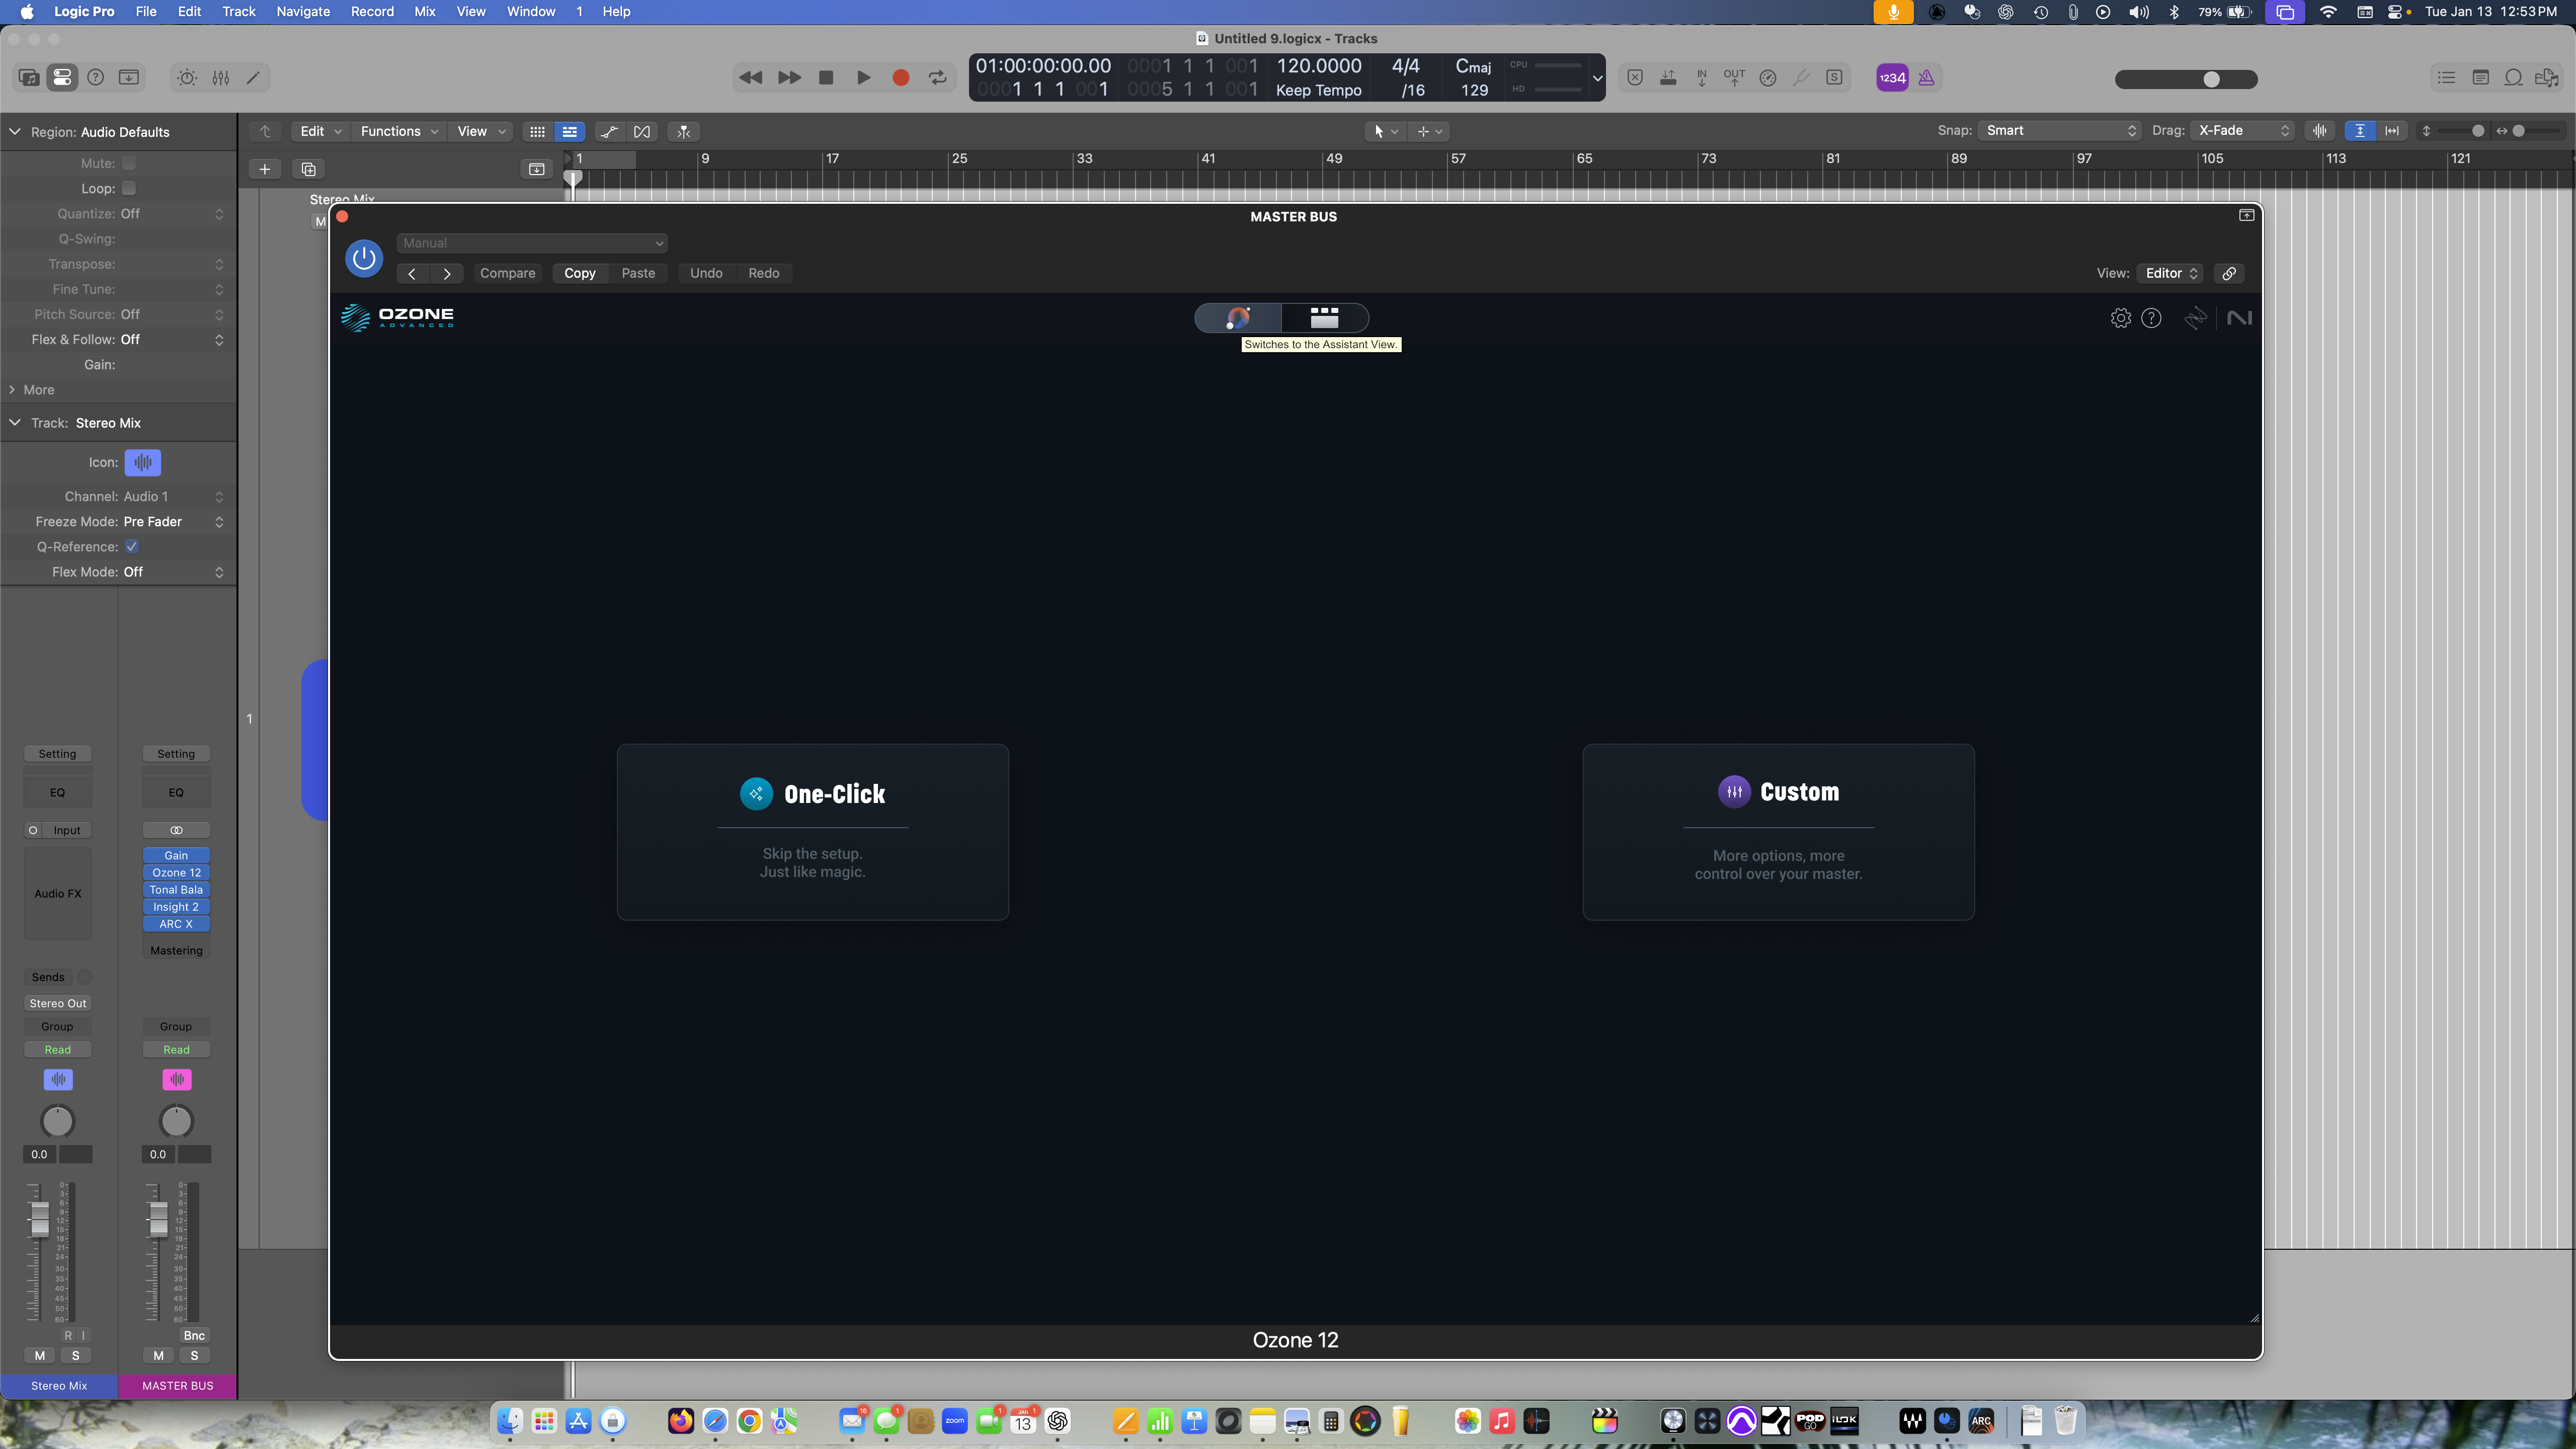Click the cycle repeat icon in transport

(938, 77)
